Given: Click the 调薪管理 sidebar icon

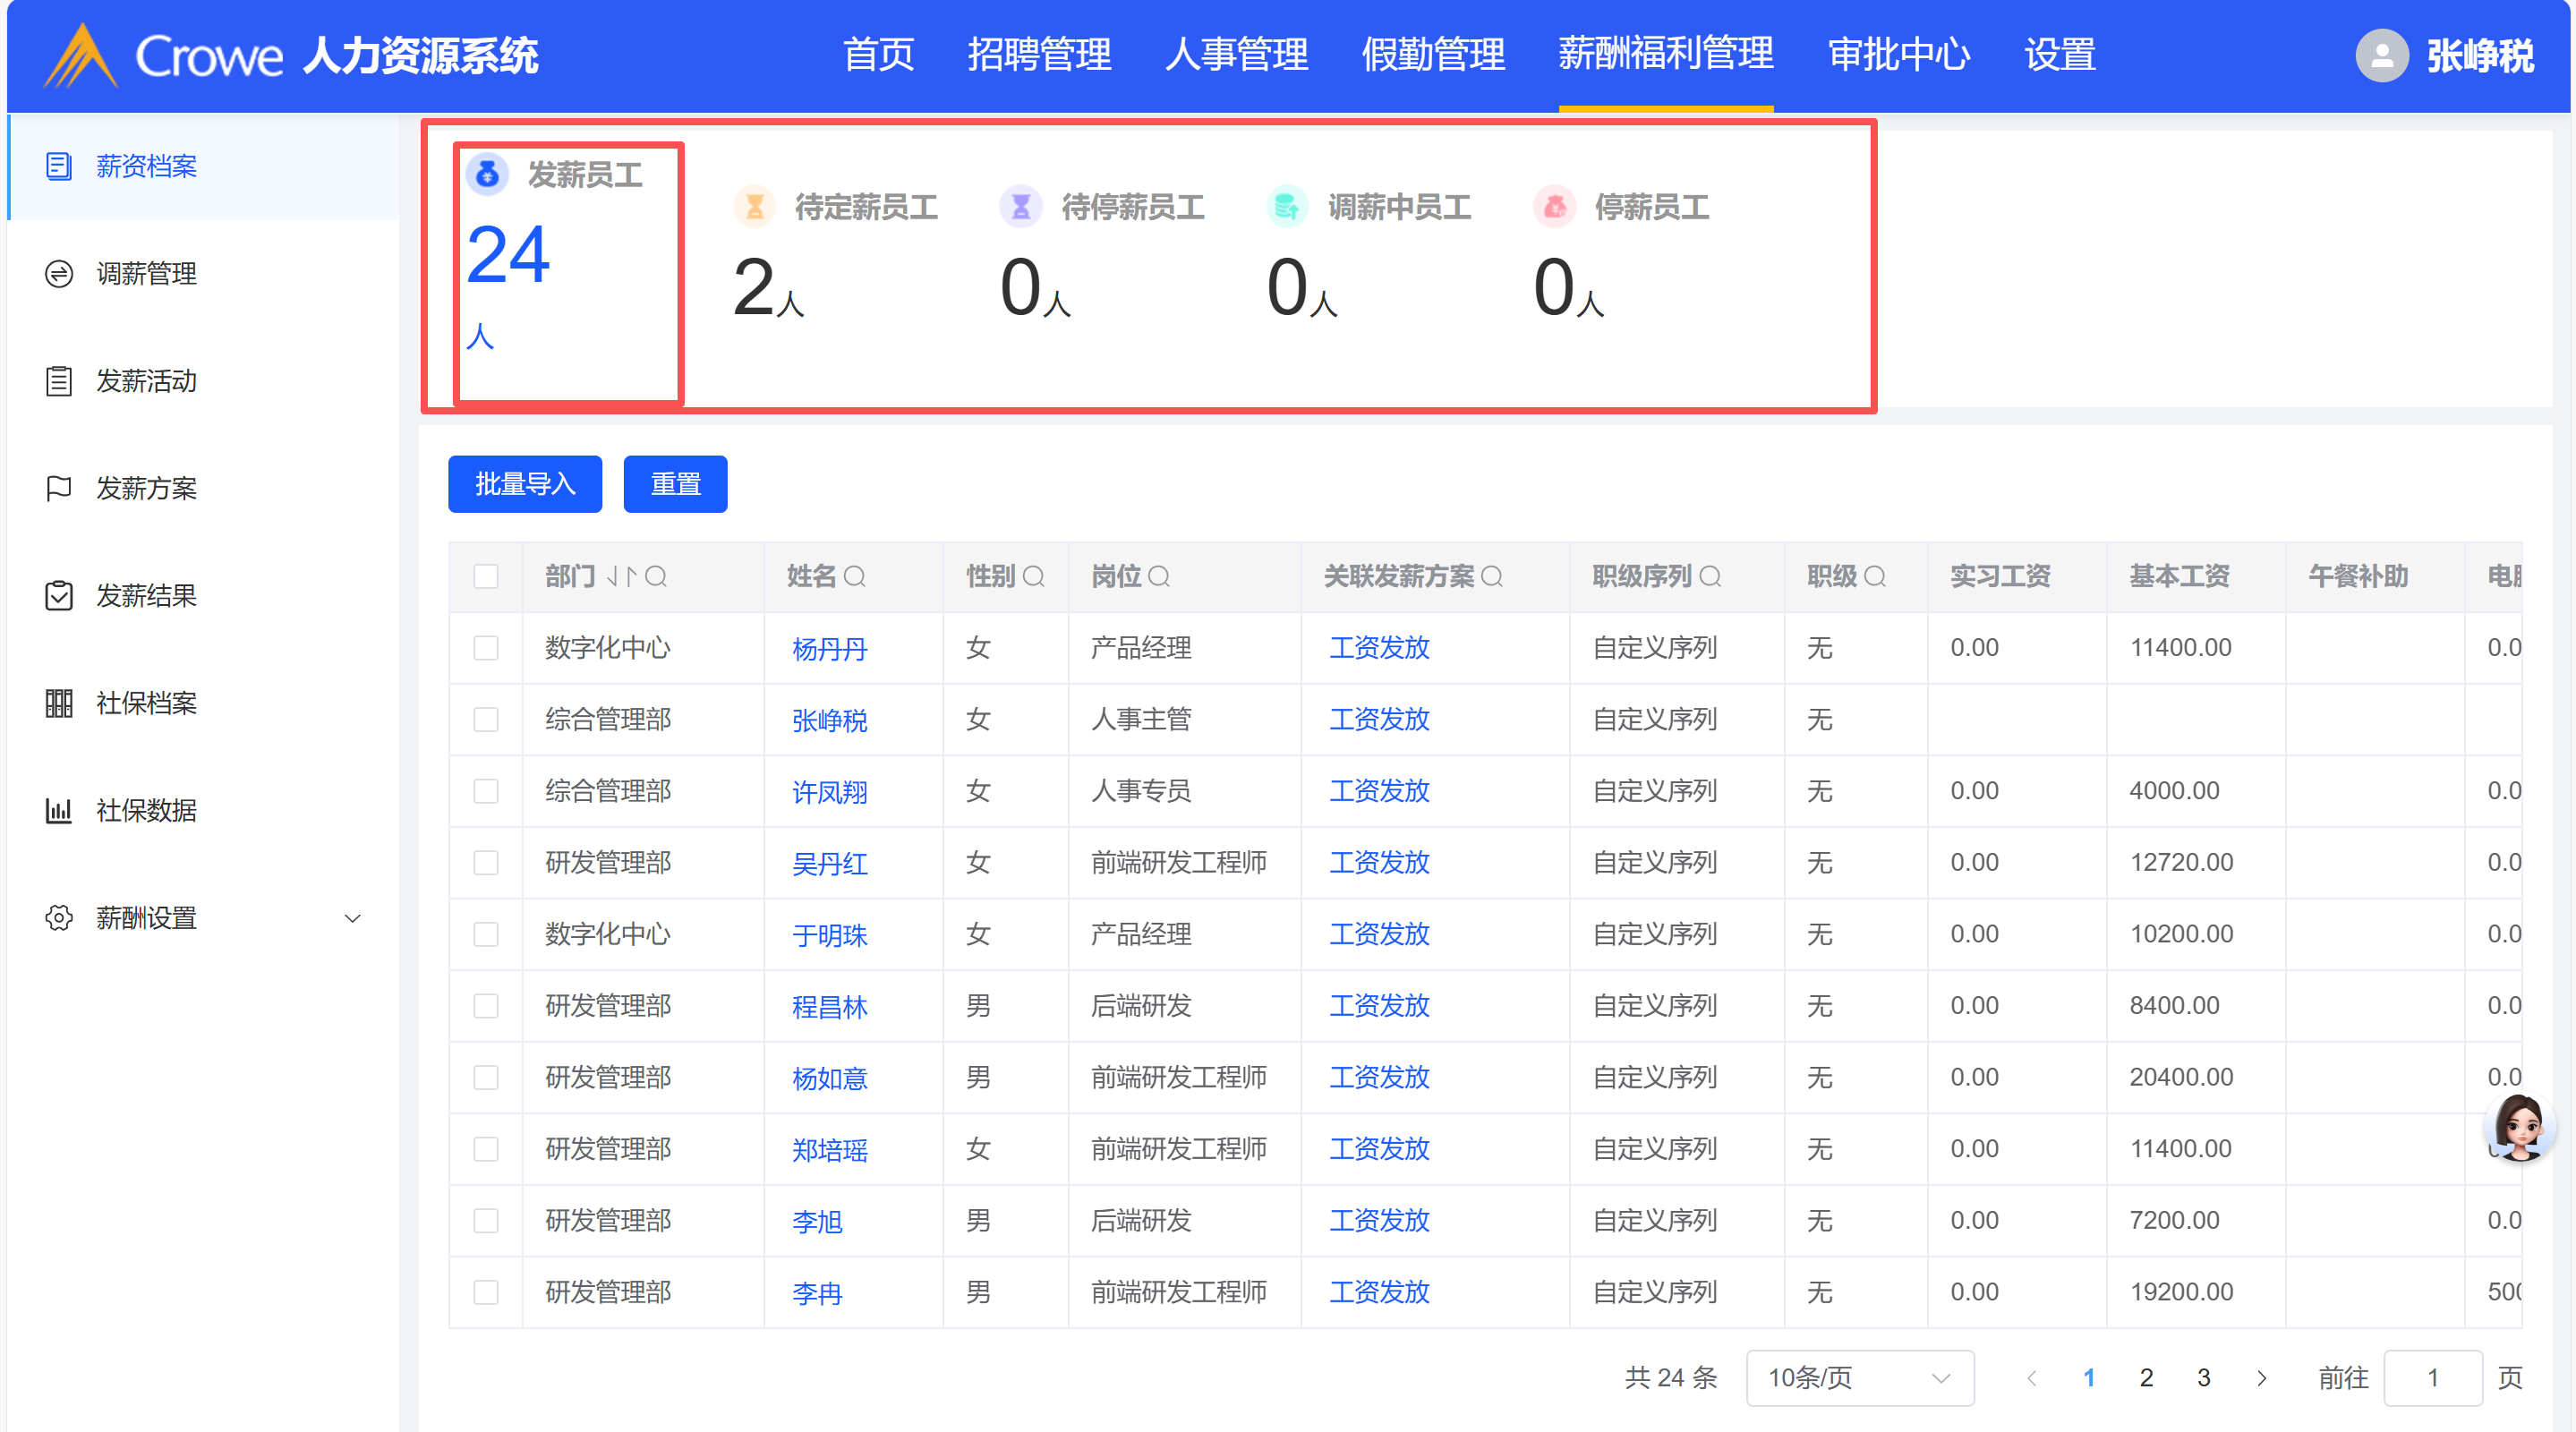Looking at the screenshot, I should click(x=59, y=273).
